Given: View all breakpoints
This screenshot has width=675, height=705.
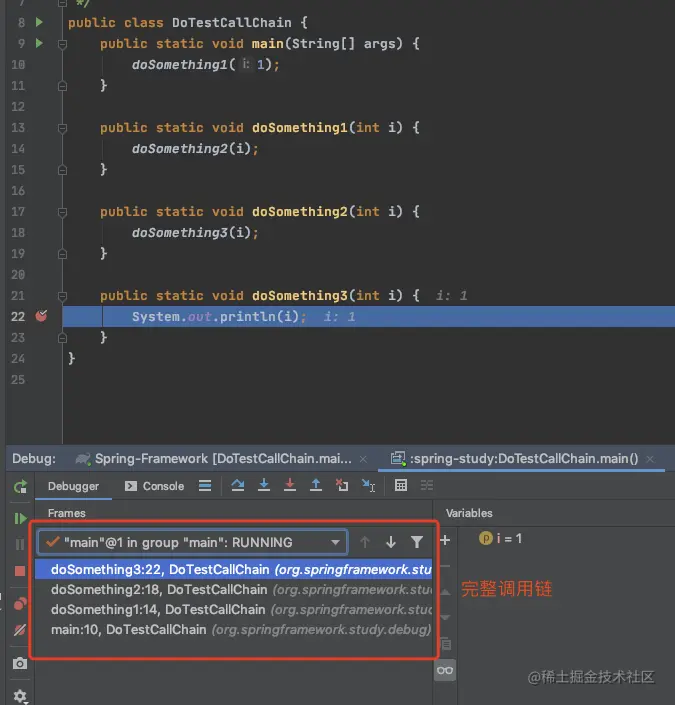Looking at the screenshot, I should [x=20, y=603].
